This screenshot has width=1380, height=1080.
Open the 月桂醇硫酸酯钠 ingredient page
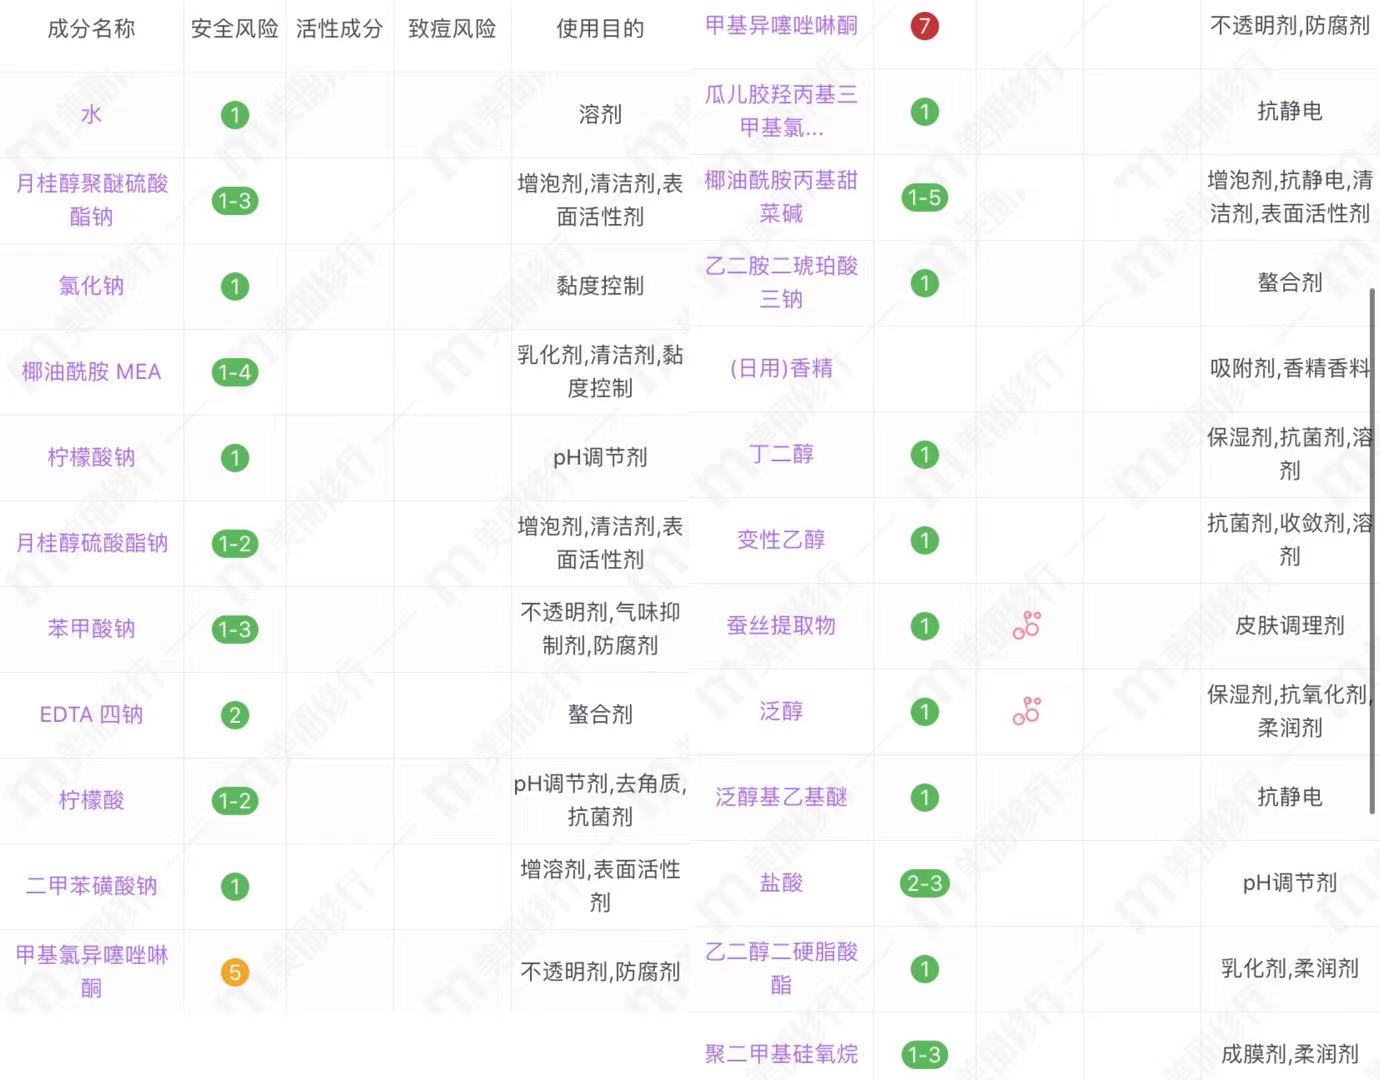91,543
